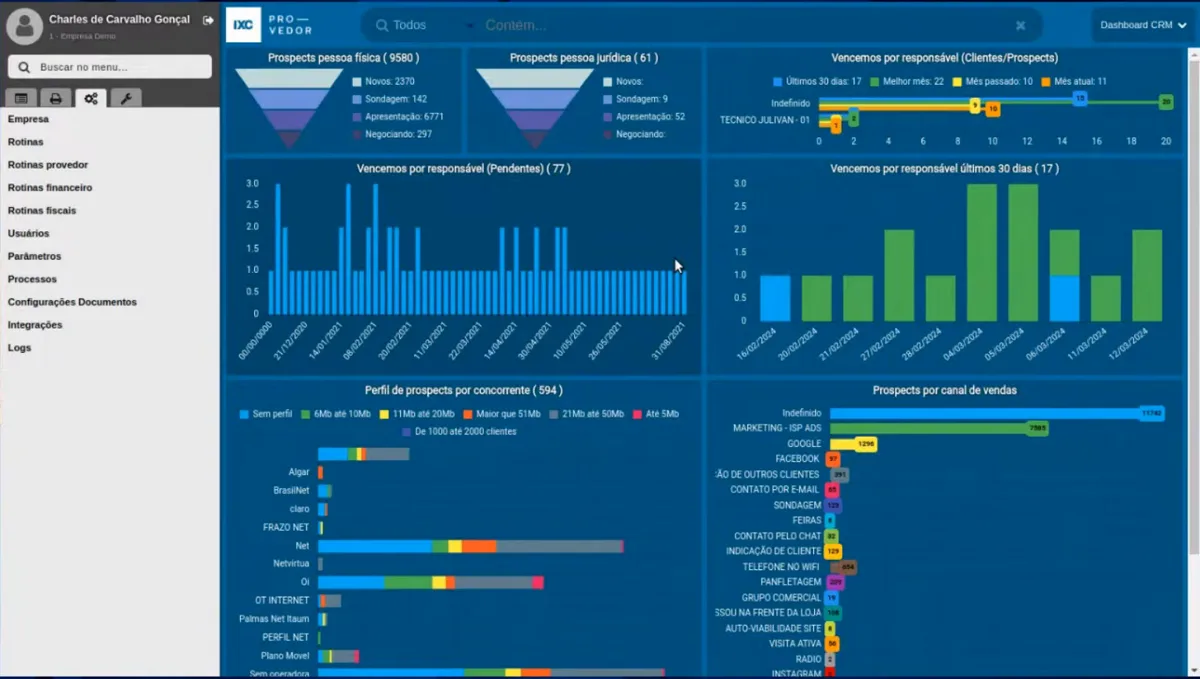Viewport: 1200px width, 679px height.
Task: Toggle the Maior que 51Mb legend series
Action: pyautogui.click(x=502, y=414)
